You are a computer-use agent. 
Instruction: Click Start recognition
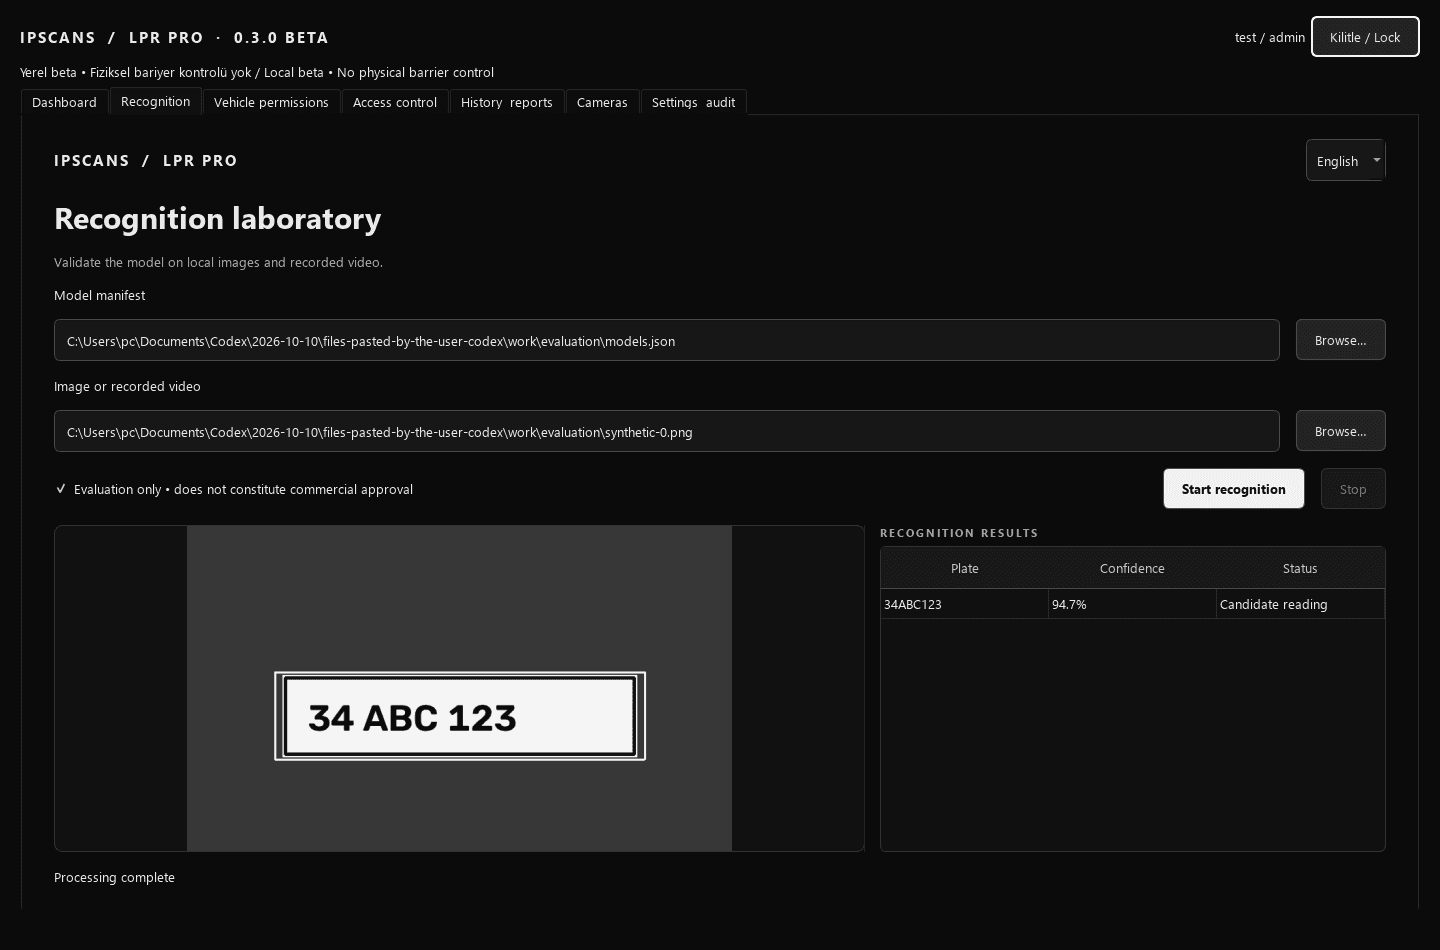pyautogui.click(x=1233, y=489)
